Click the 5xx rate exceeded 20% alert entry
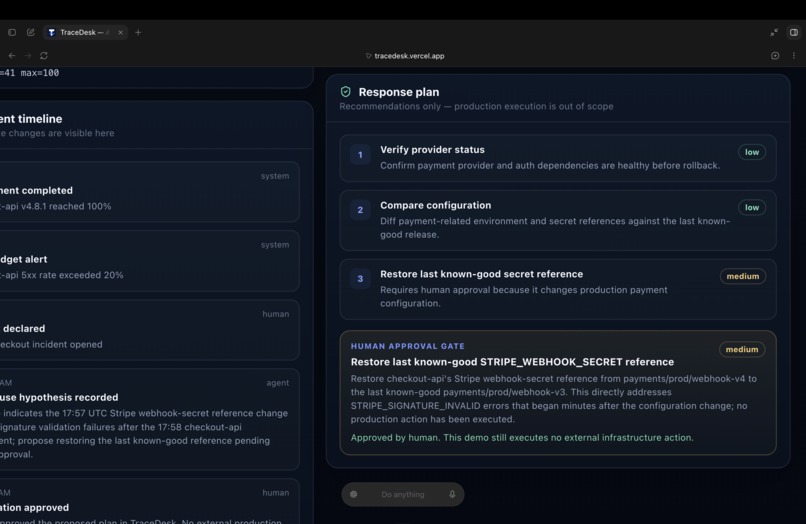Image resolution: width=806 pixels, height=524 pixels. [x=149, y=261]
